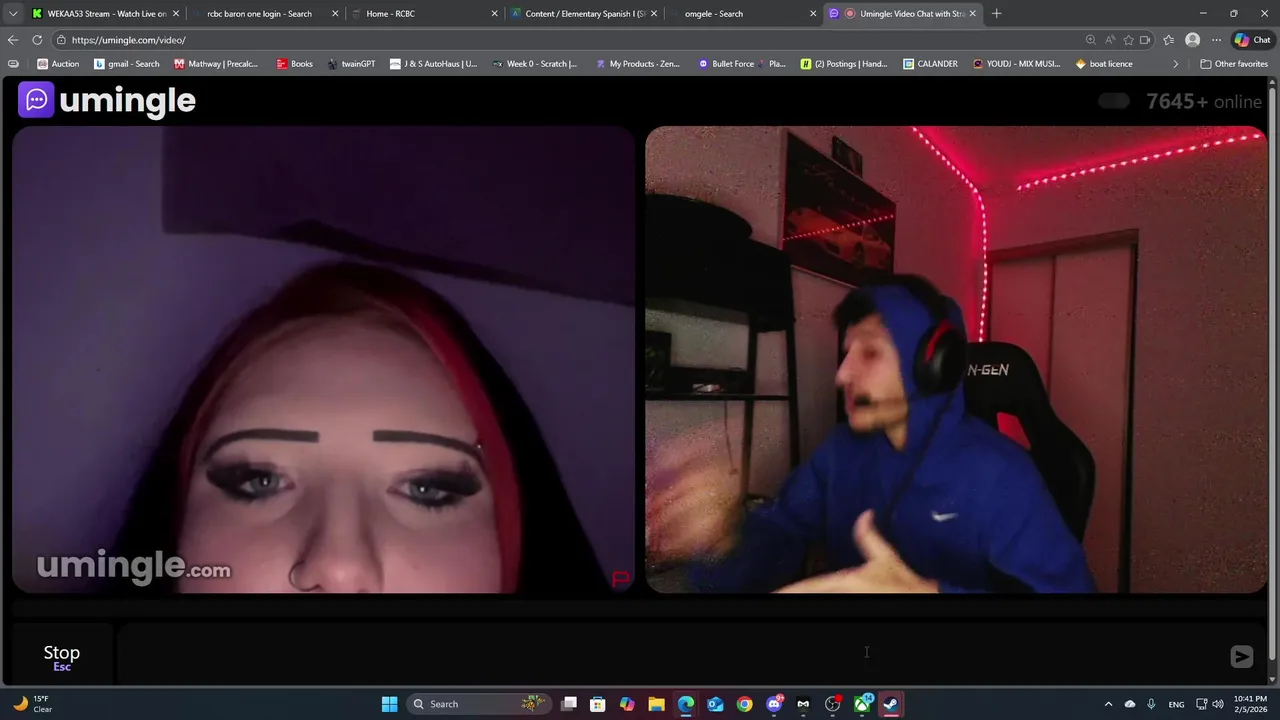The width and height of the screenshot is (1280, 720).
Task: Open Steam from taskbar
Action: [x=891, y=704]
